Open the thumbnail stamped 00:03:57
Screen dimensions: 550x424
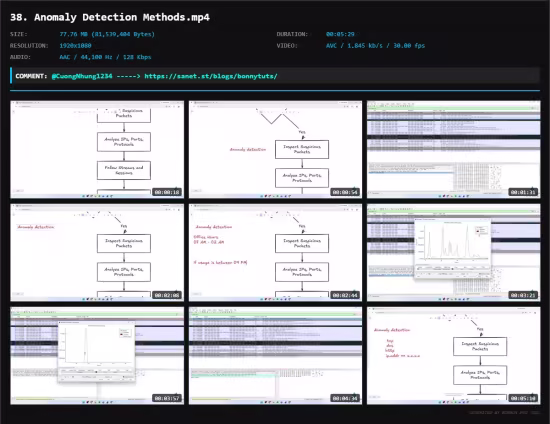[x=97, y=356]
